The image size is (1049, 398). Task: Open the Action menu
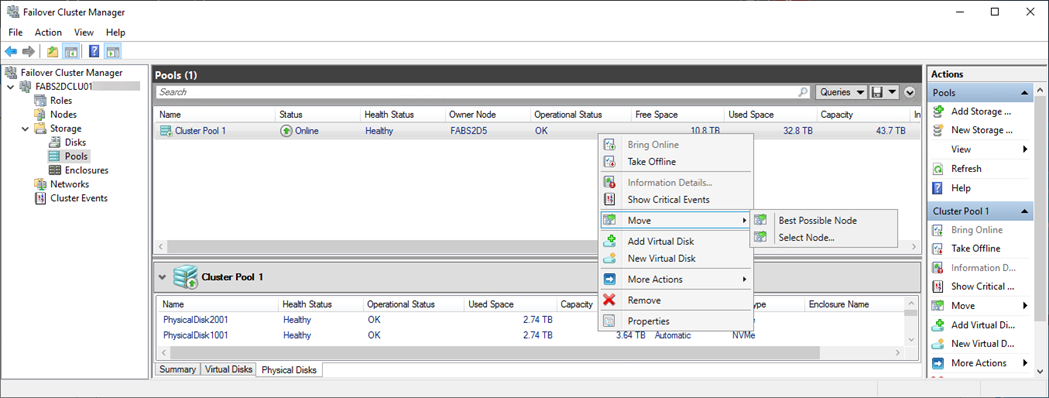48,32
